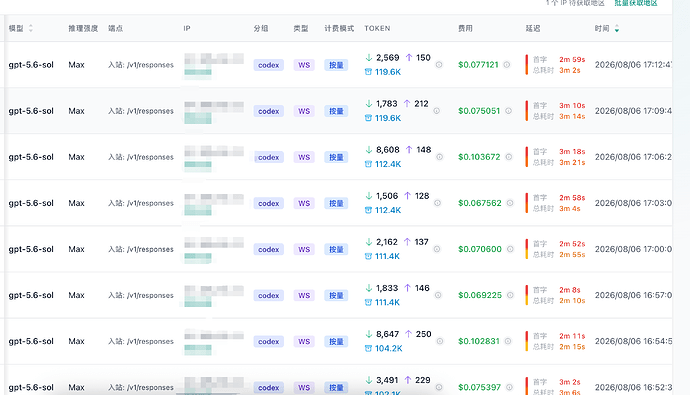Click the info icon beside the $0.077121 cost
690x395 pixels.
coord(507,65)
